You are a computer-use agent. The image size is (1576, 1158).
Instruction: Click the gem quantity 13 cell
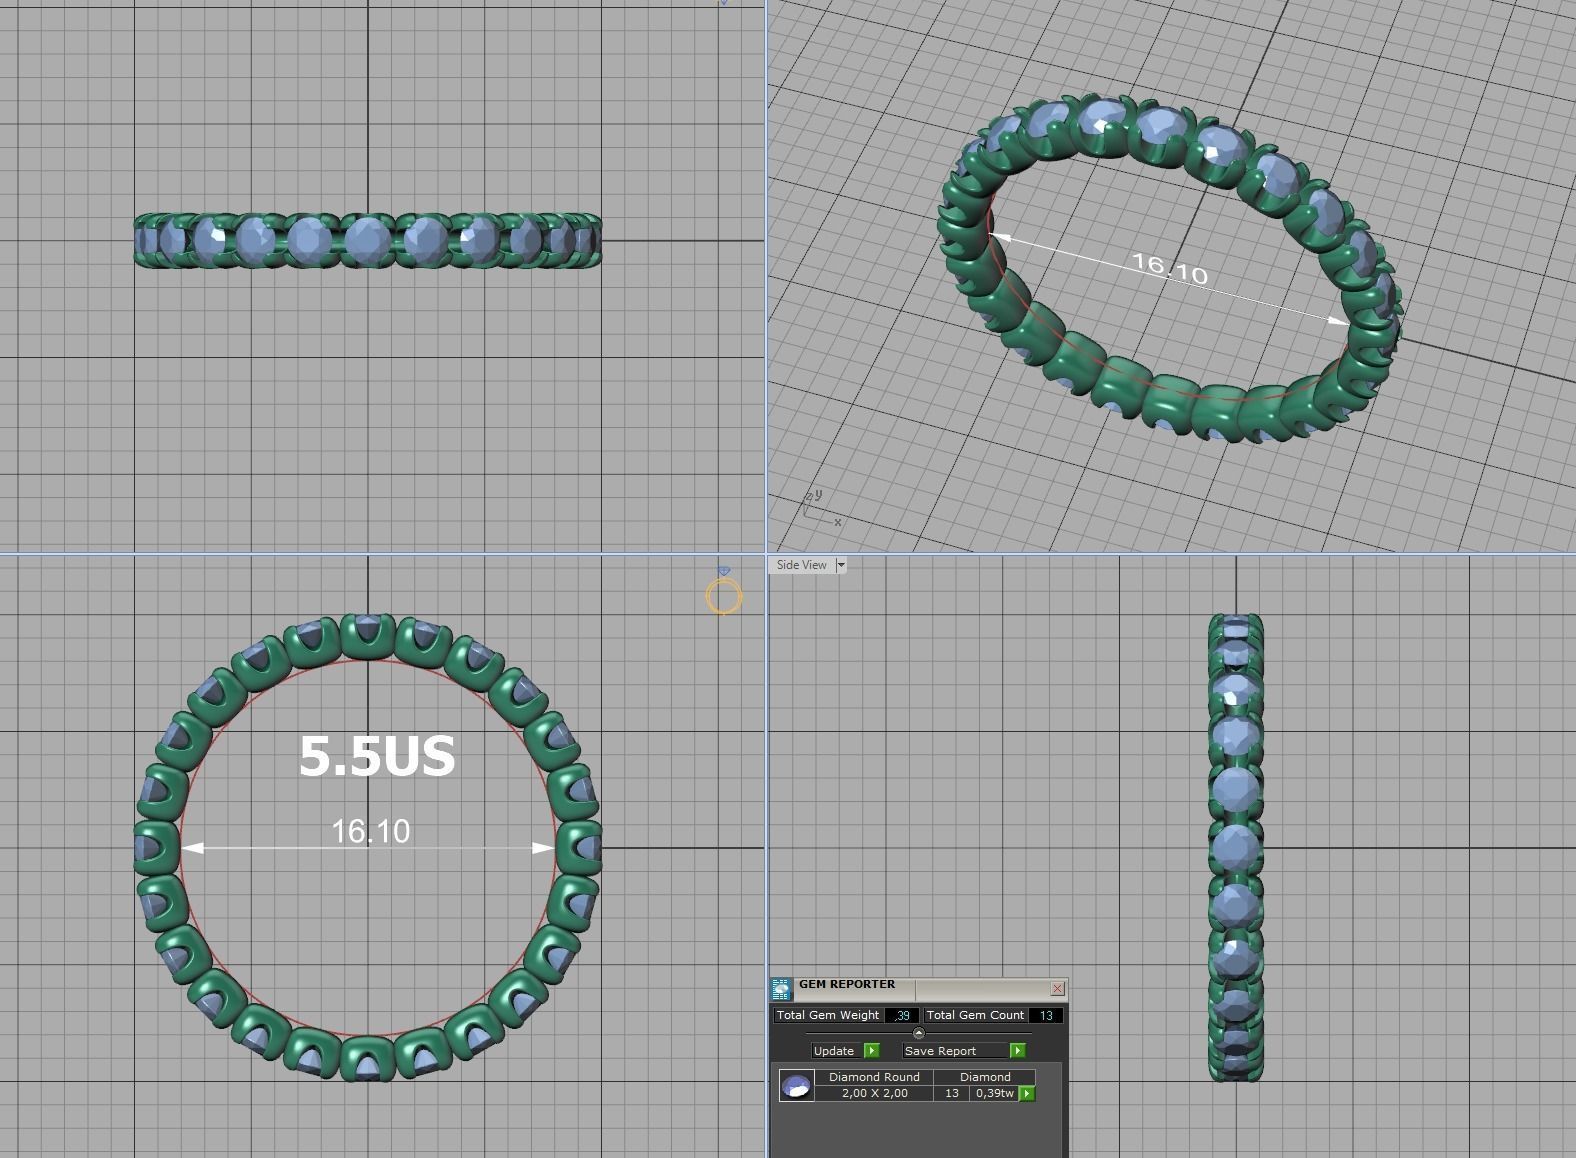click(952, 1093)
